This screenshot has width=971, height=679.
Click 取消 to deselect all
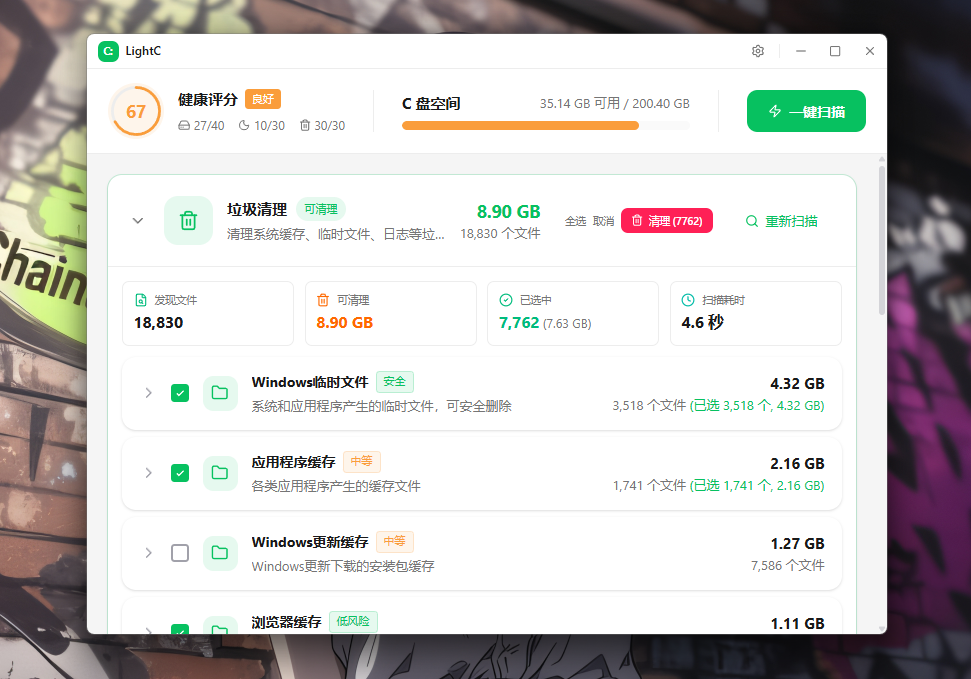tap(603, 221)
